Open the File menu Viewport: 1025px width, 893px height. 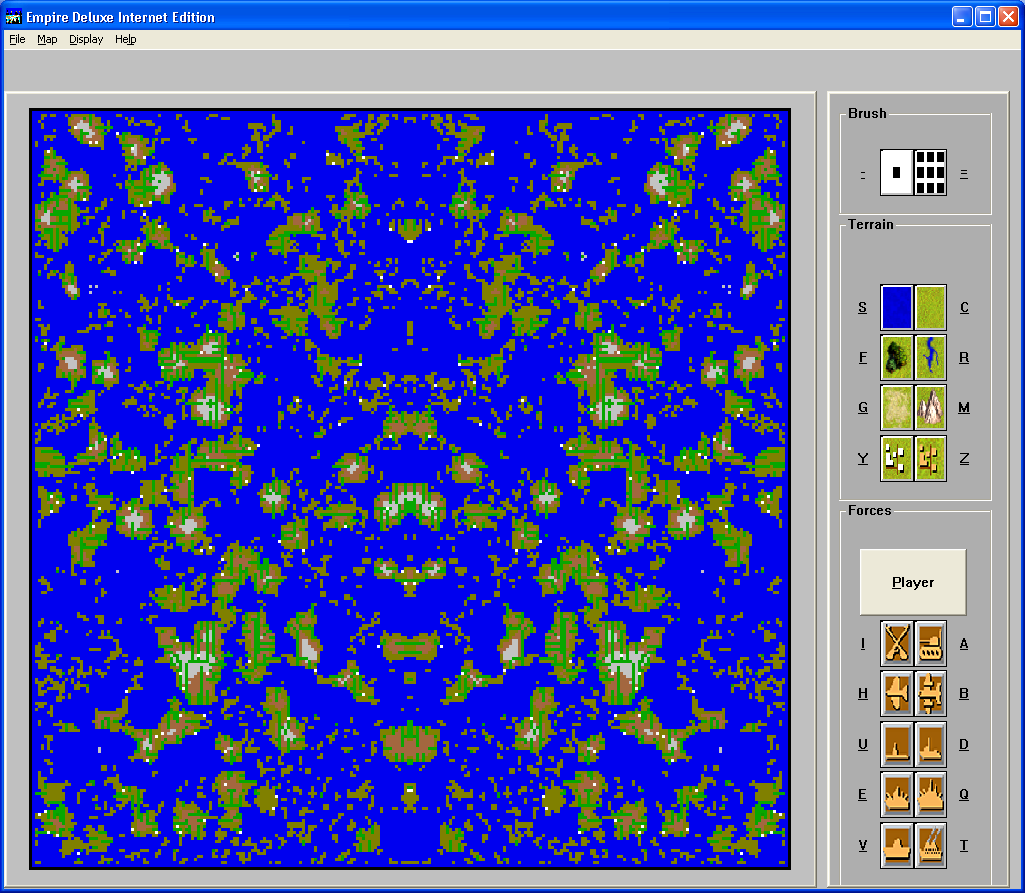click(x=17, y=40)
